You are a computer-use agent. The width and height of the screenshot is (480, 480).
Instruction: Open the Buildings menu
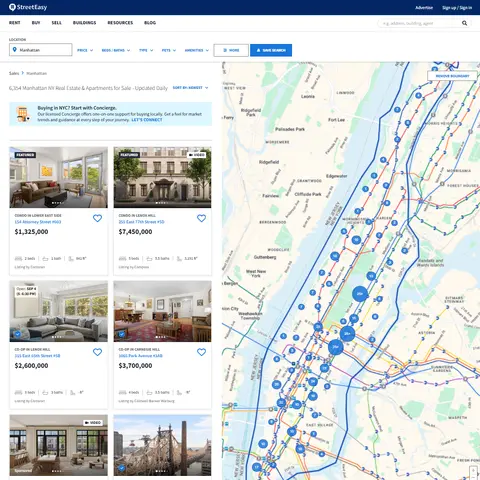84,23
